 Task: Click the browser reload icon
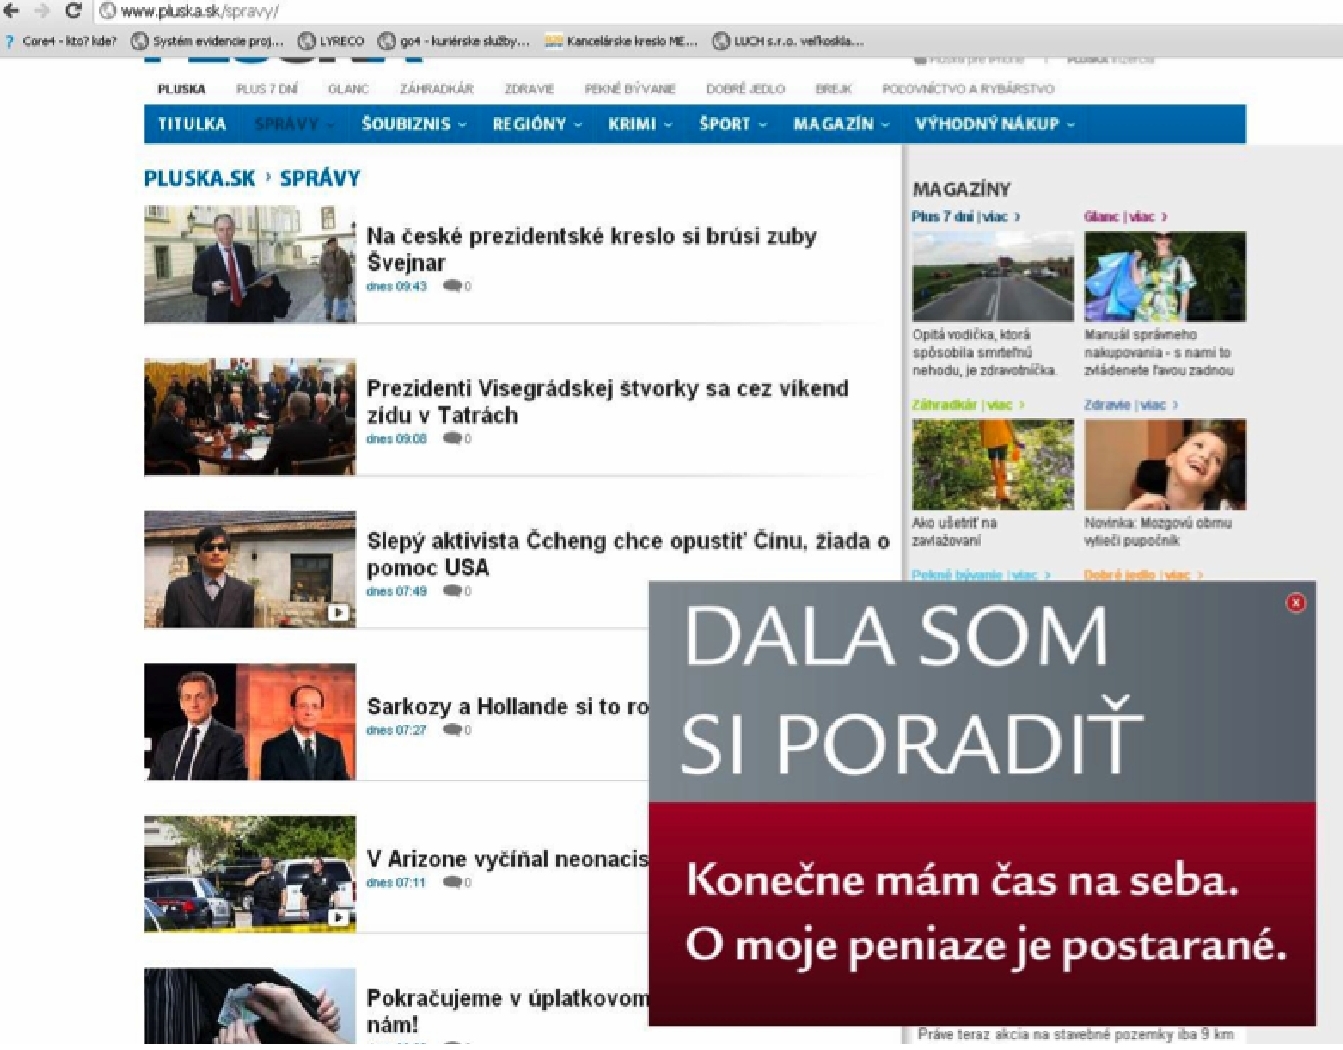(x=73, y=11)
